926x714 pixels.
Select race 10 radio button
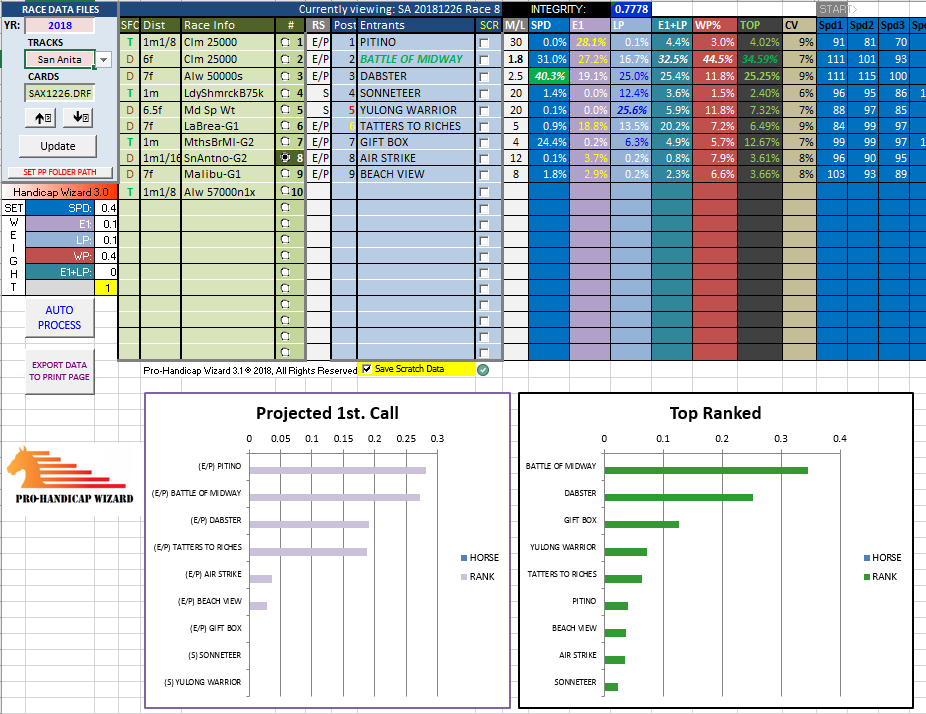pyautogui.click(x=286, y=191)
